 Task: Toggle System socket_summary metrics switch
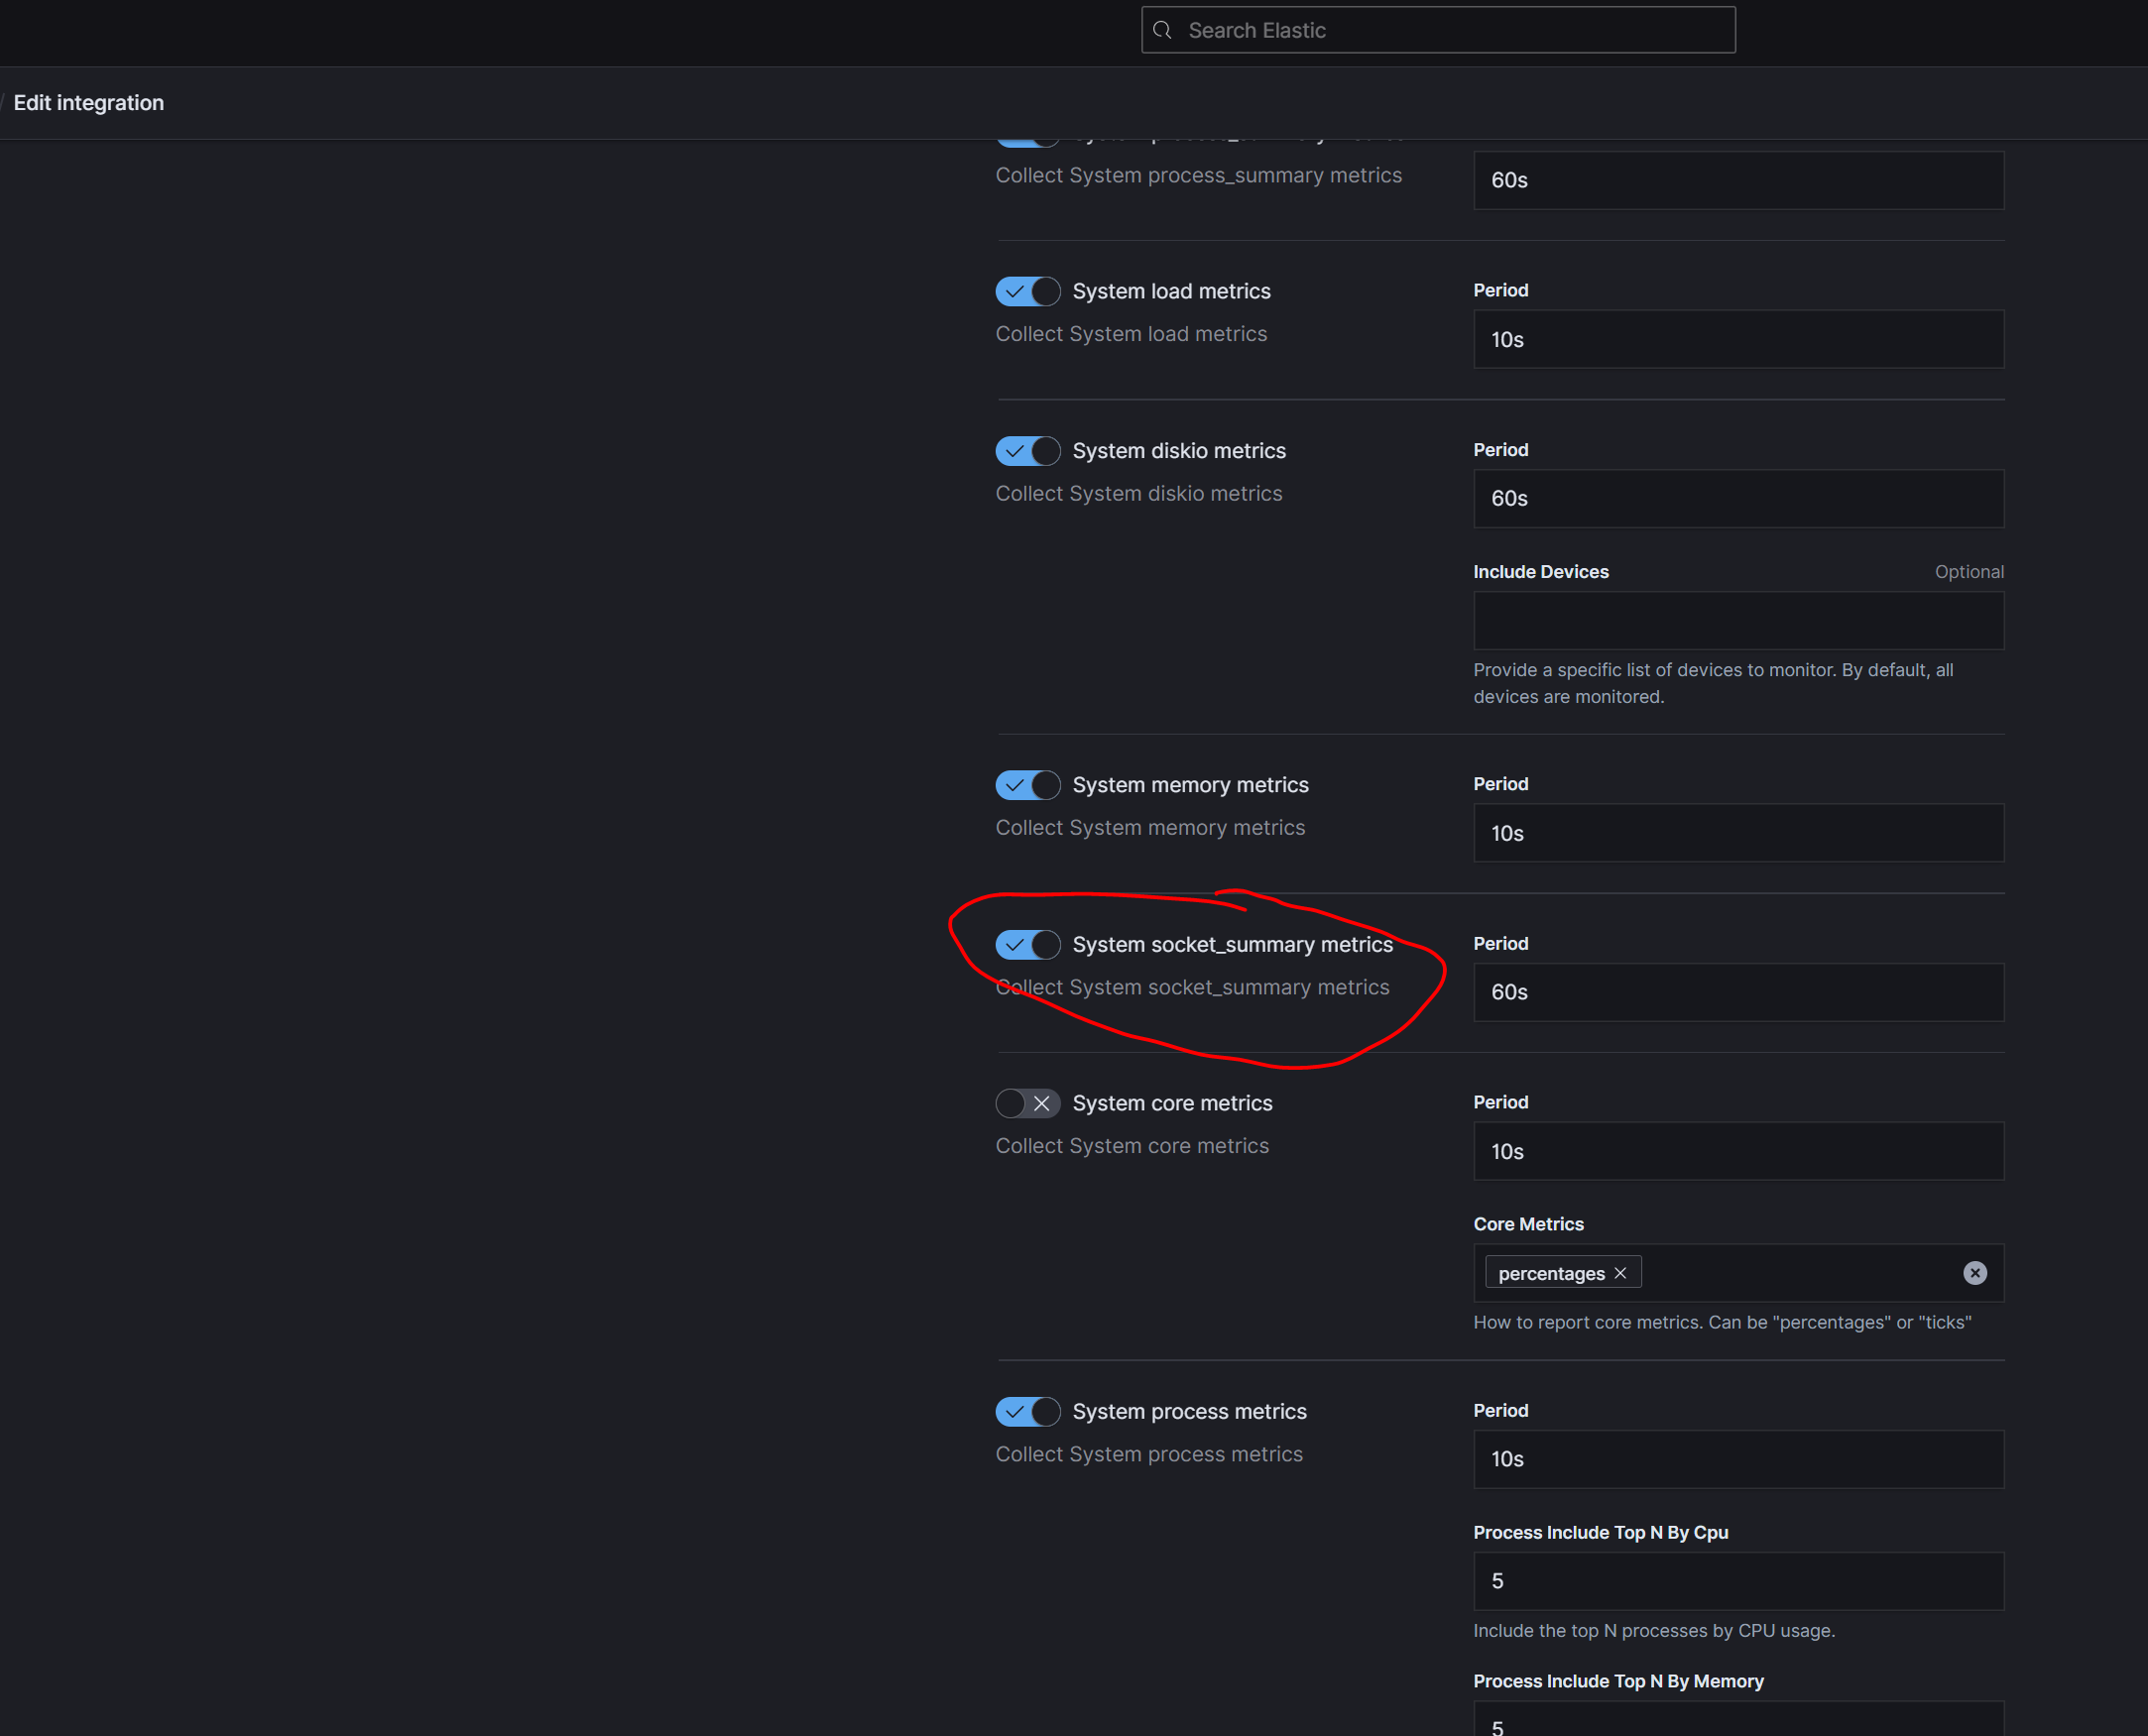tap(1027, 945)
